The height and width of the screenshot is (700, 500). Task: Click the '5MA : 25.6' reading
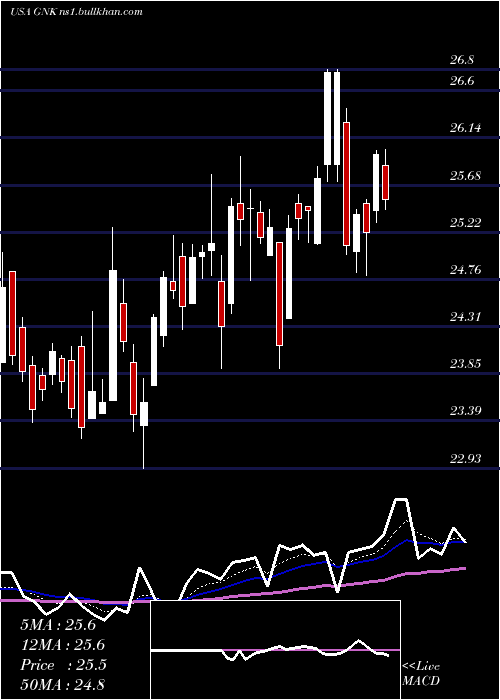pyautogui.click(x=58, y=625)
